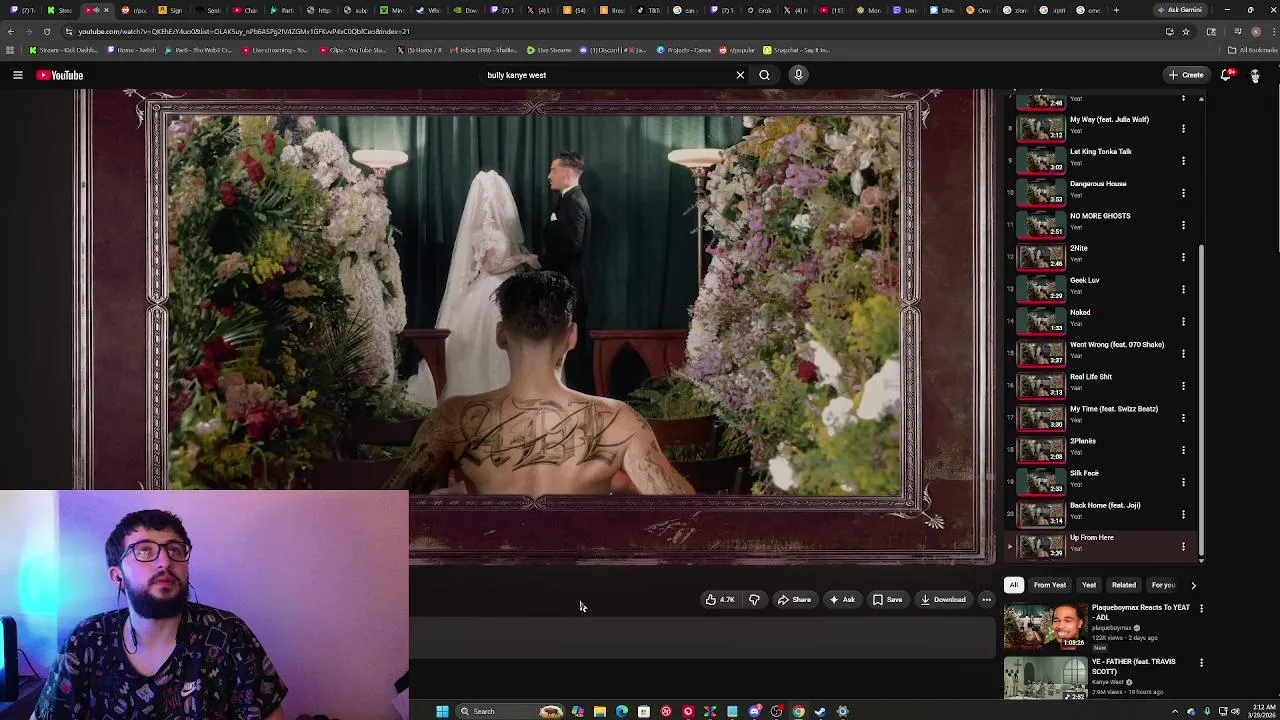Go back in Chrome

click(x=11, y=31)
